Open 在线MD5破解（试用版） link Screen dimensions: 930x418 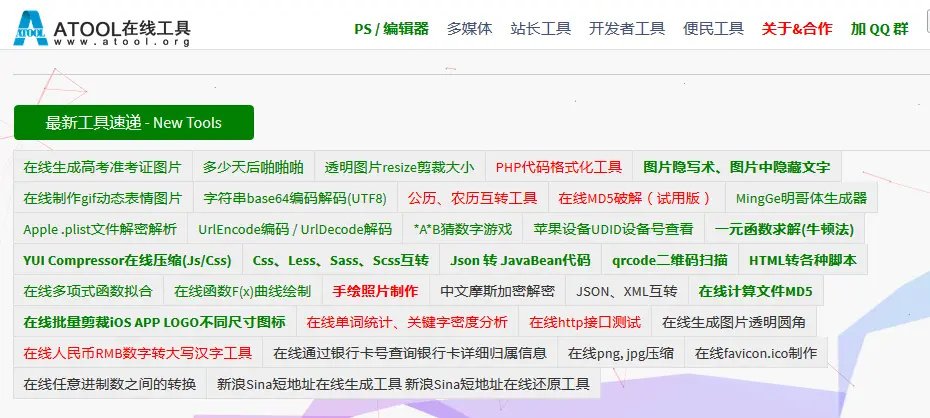[637, 197]
